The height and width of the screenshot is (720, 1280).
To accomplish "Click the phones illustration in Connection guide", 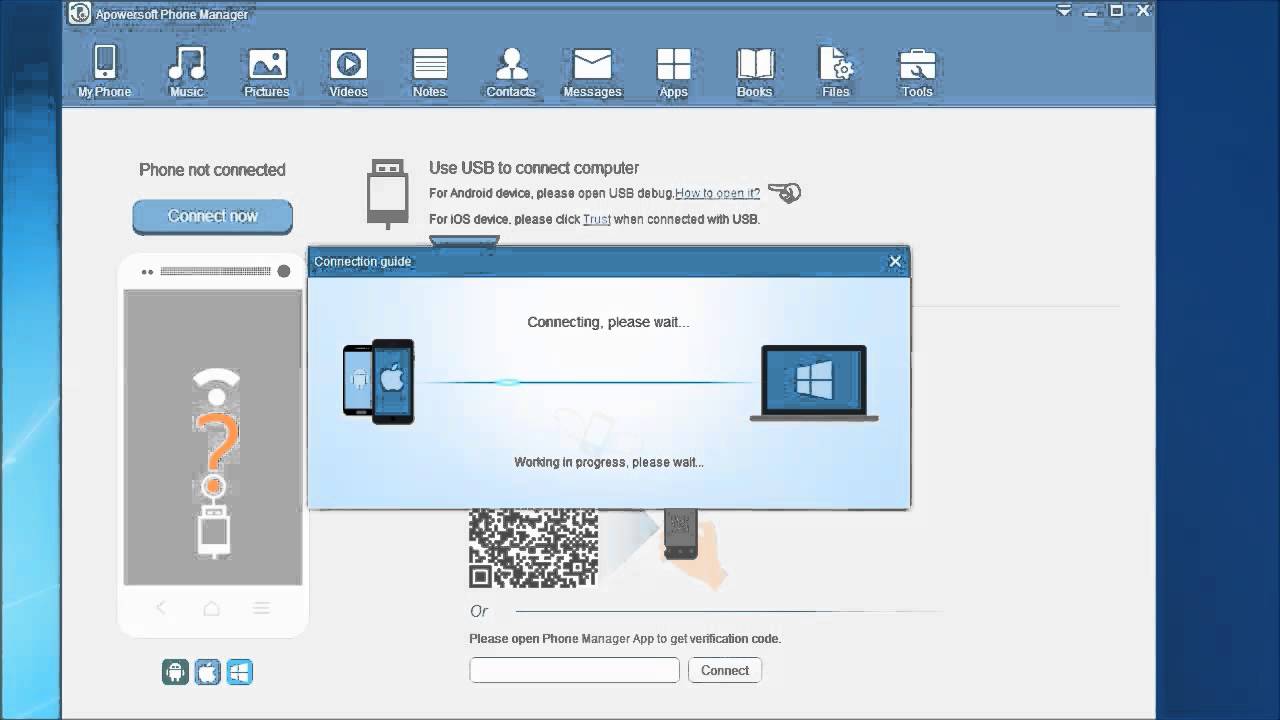I will (x=378, y=382).
